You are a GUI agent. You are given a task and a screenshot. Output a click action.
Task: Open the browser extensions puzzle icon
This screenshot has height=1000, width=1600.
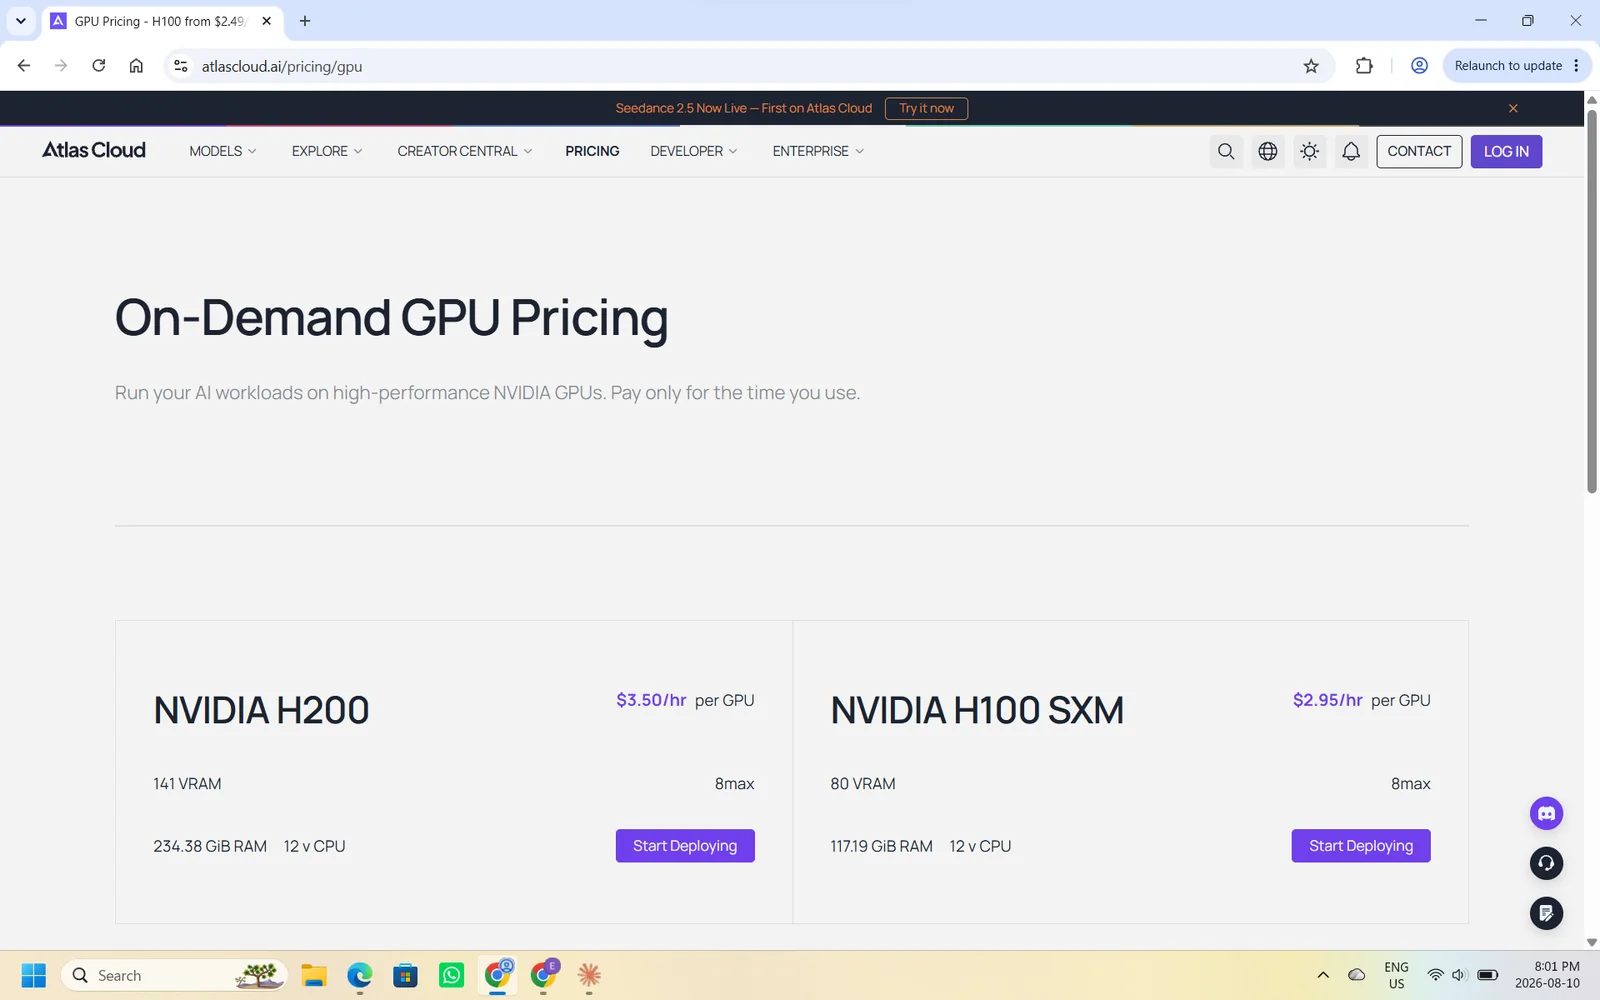coord(1364,66)
